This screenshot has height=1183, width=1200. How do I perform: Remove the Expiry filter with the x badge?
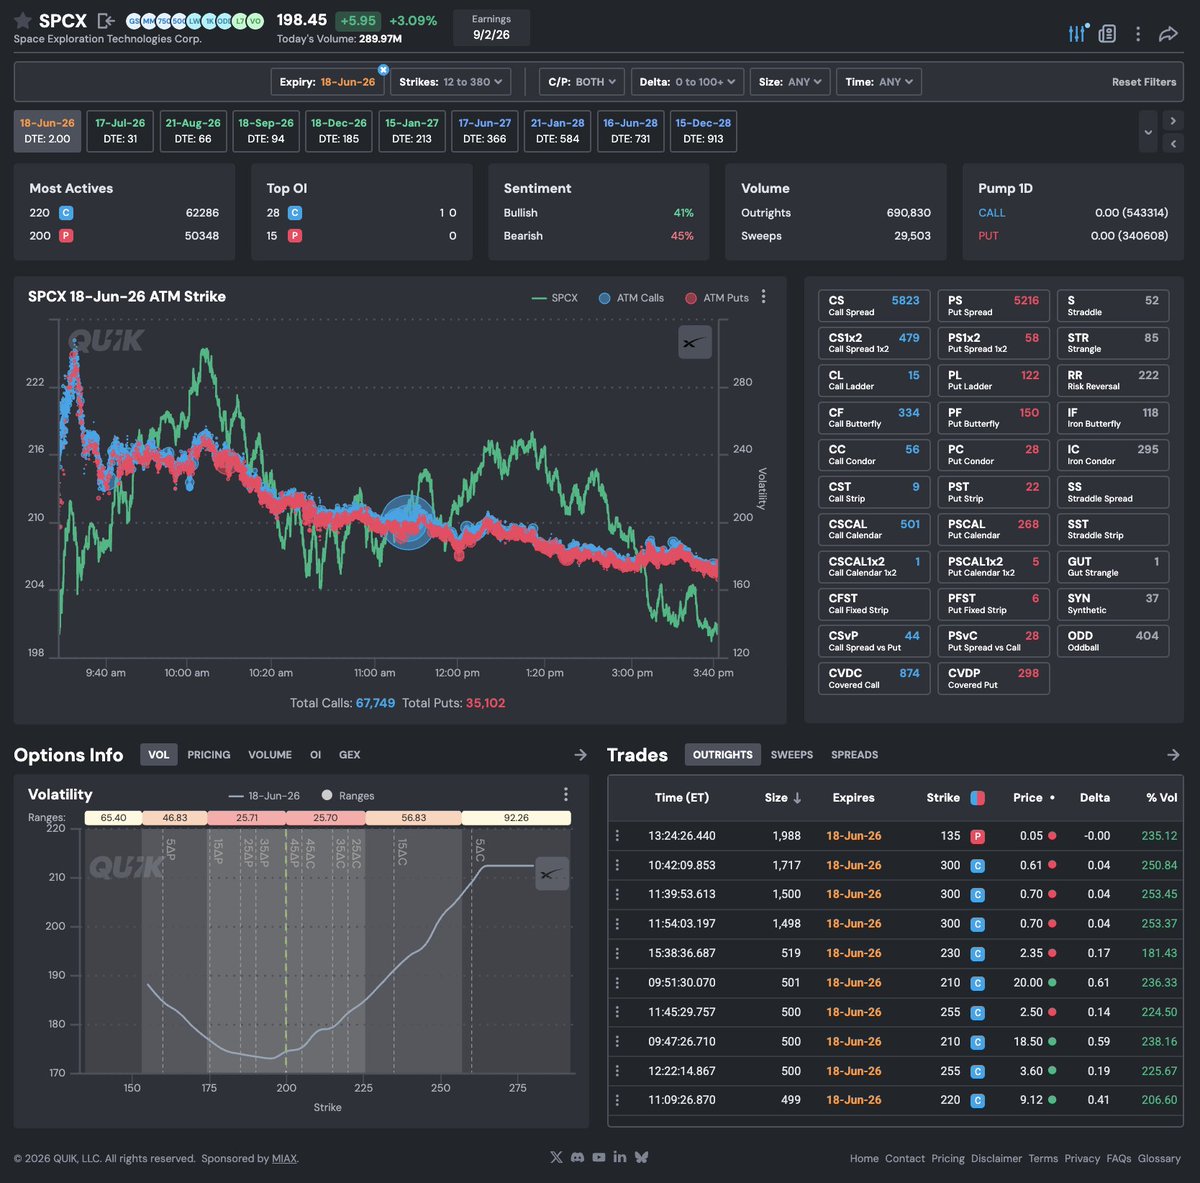click(x=383, y=70)
